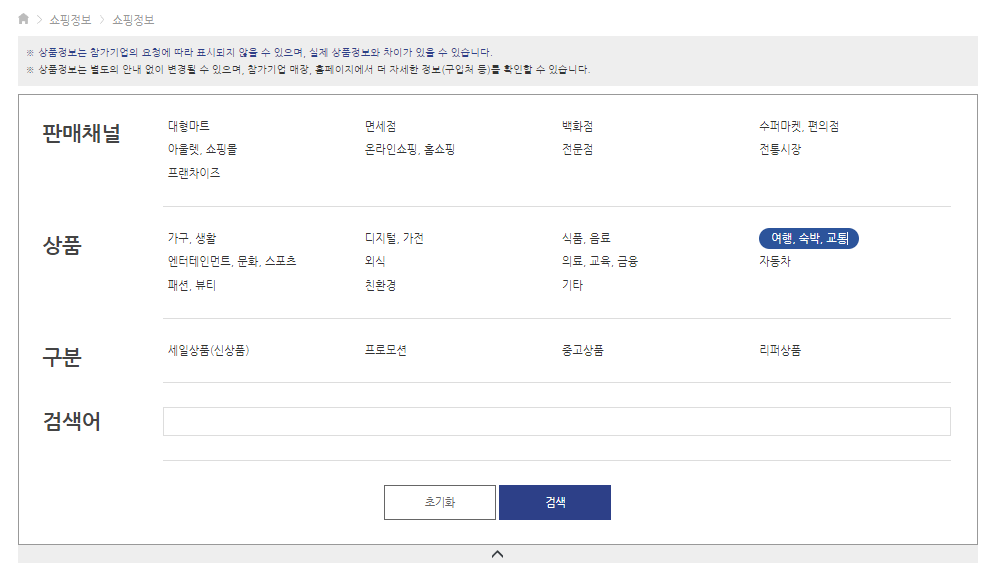Viewport: 991px width, 570px height.
Task: Open last 쇼핑정보 breadcrumb link
Action: coord(133,20)
